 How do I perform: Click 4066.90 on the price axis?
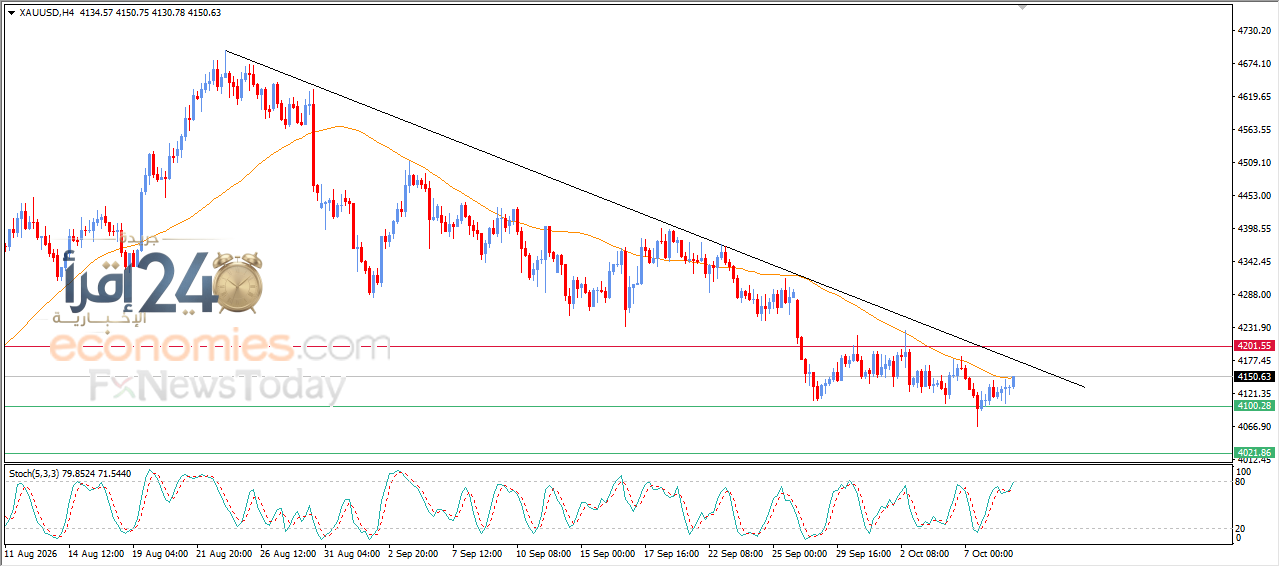coord(1254,427)
